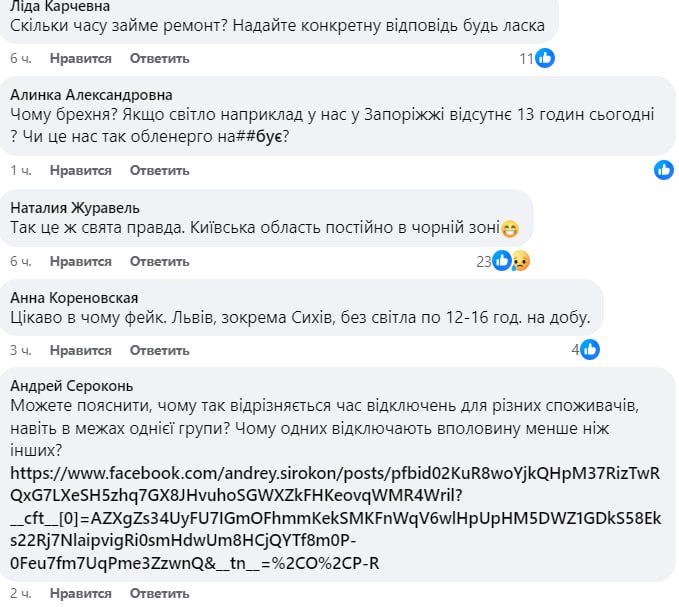Click like reaction icon on Алинка Александровна's comment
Image resolution: width=679 pixels, height=607 pixels.
click(x=664, y=170)
